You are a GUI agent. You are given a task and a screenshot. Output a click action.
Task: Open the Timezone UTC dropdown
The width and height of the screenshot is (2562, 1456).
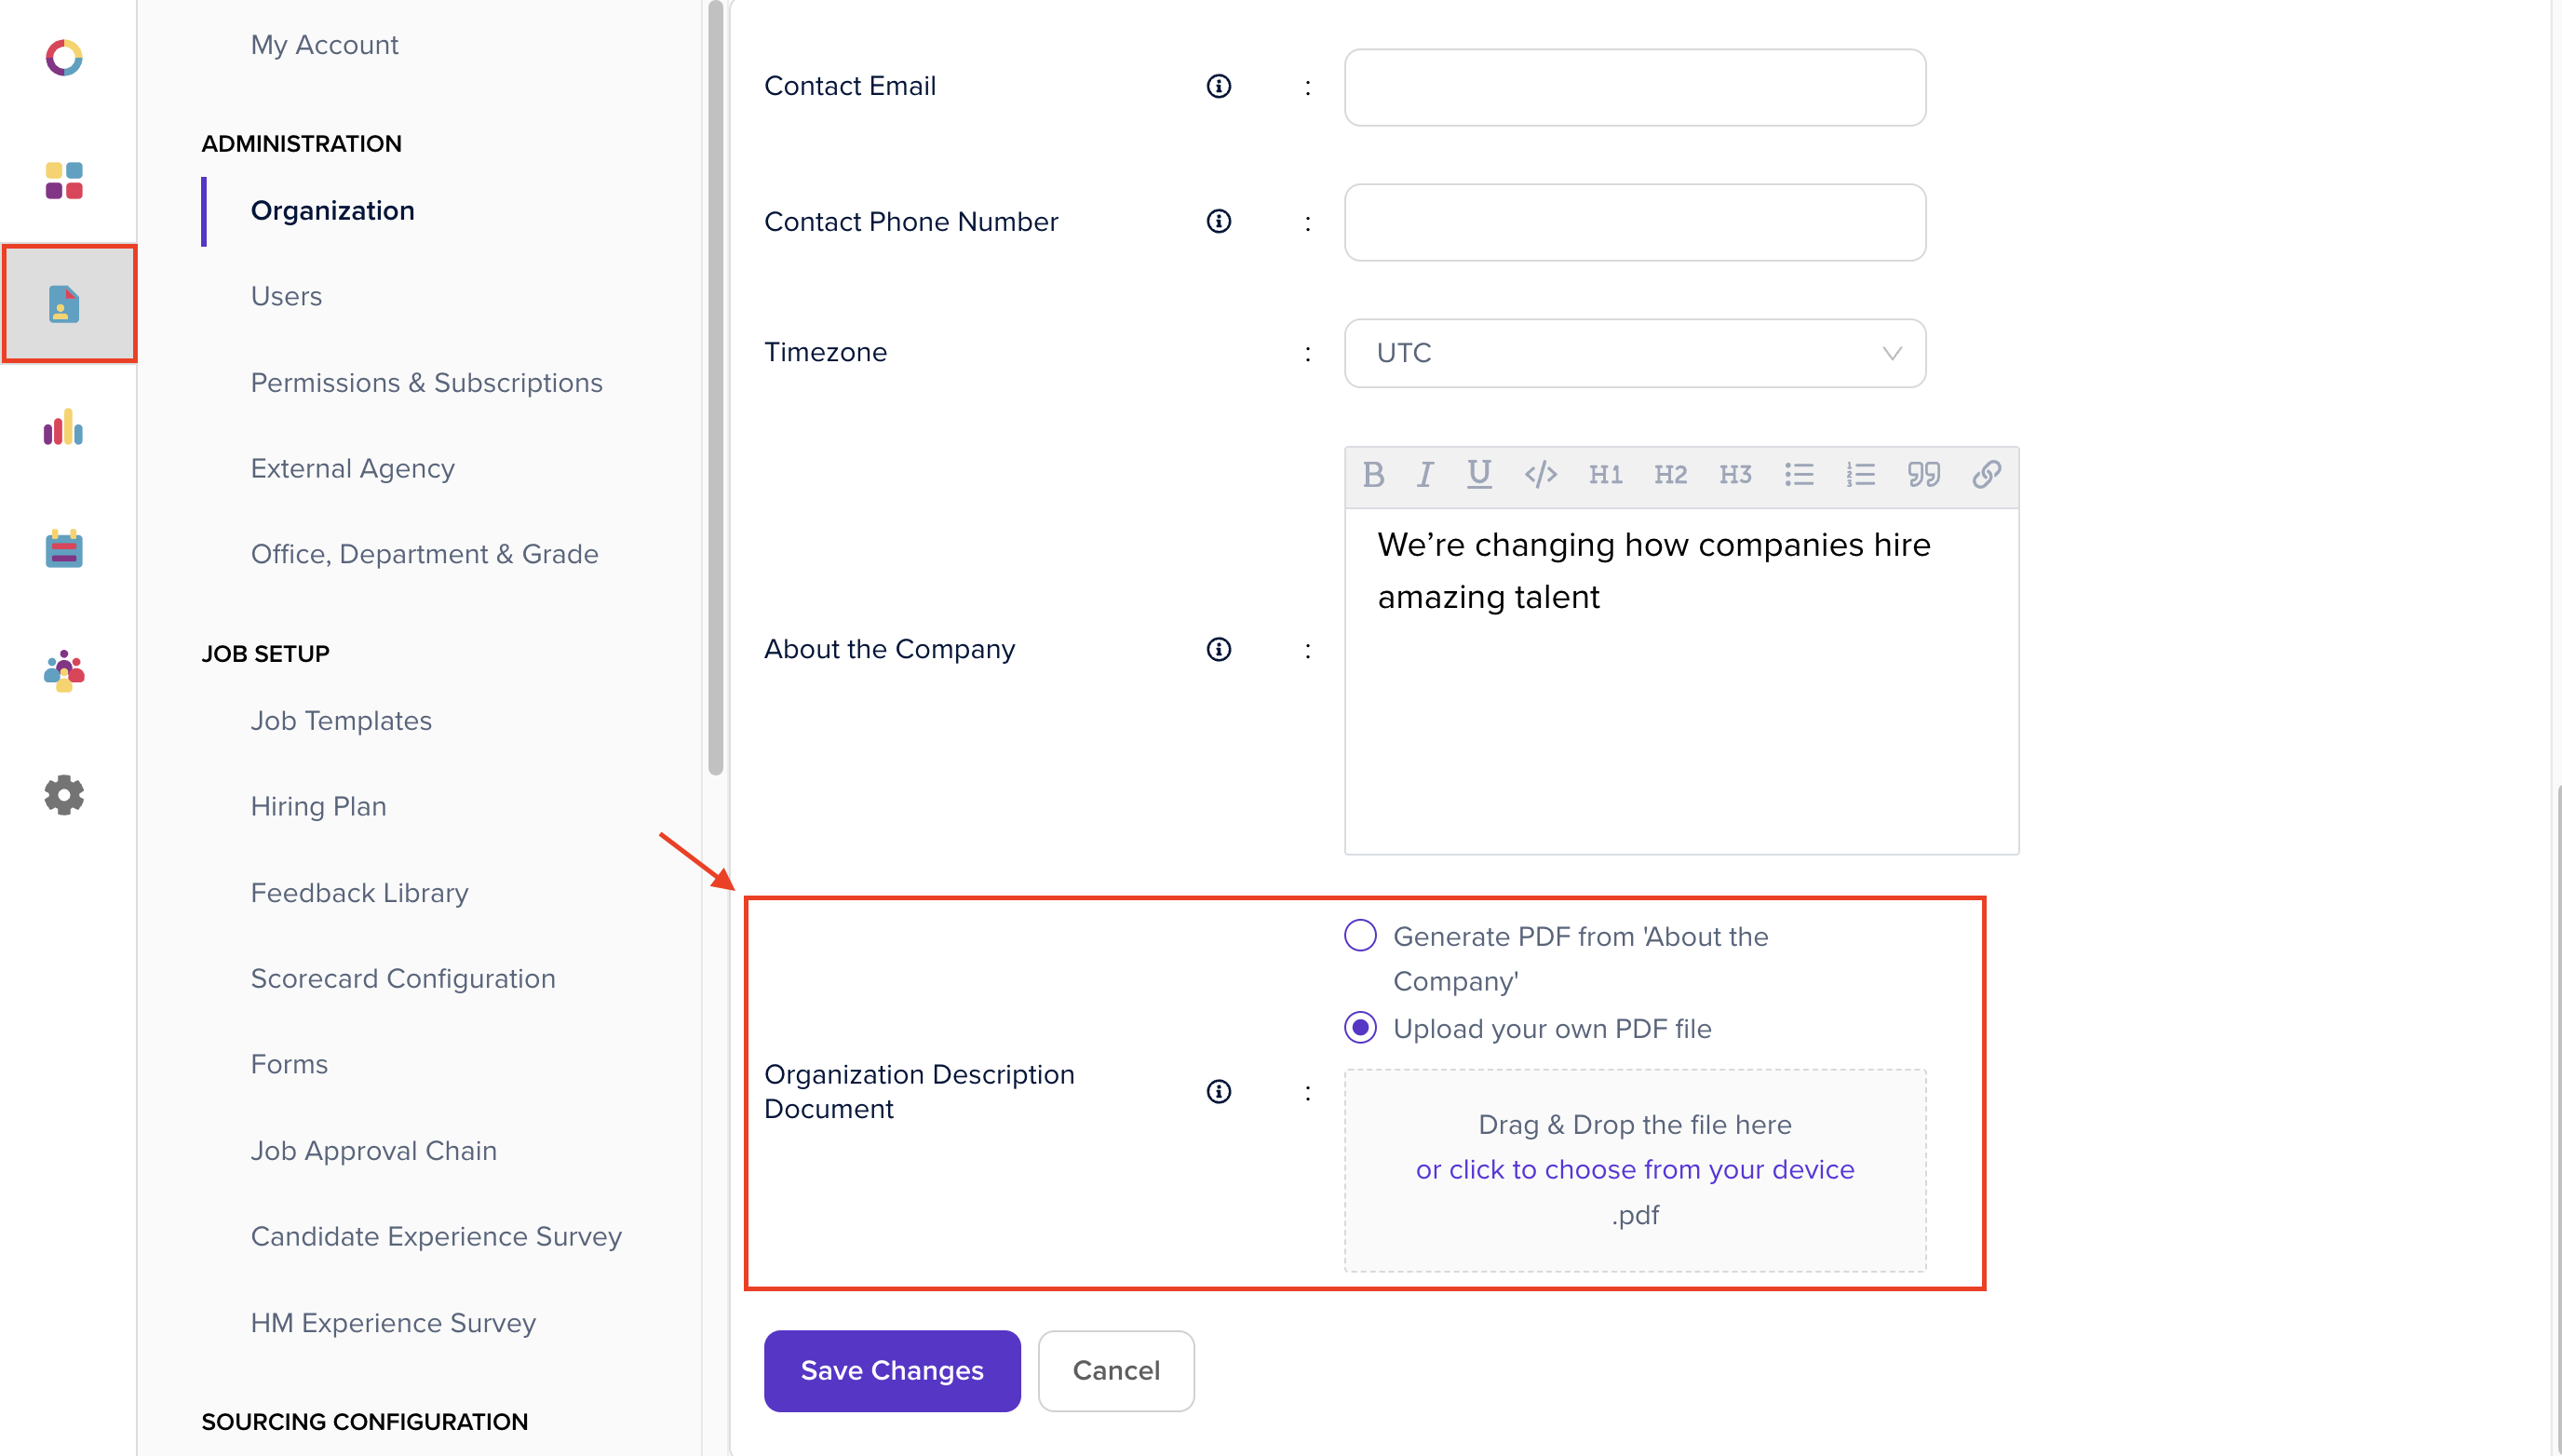click(1635, 353)
